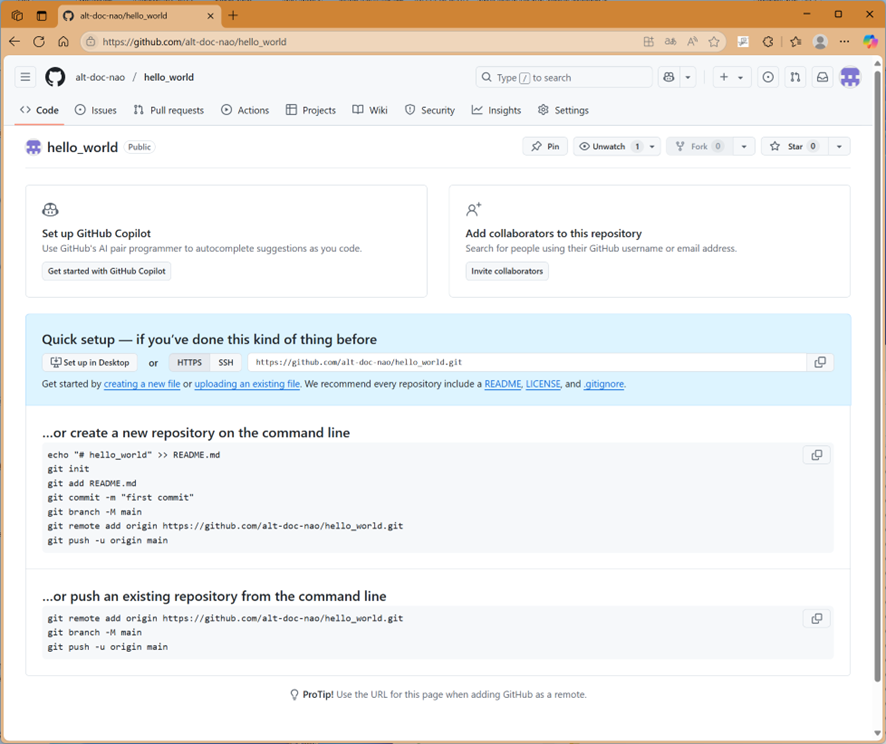This screenshot has width=886, height=744.
Task: Open the user profile avatar menu
Action: 850,77
